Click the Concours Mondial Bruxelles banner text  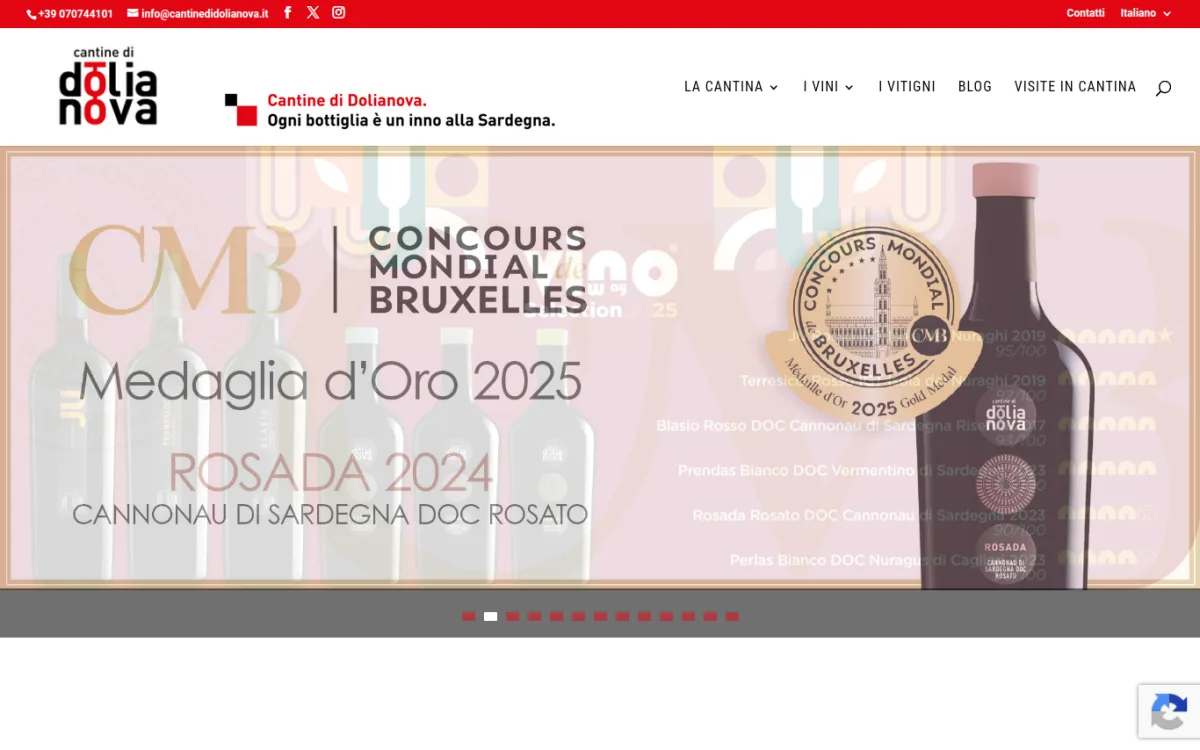[x=478, y=269]
